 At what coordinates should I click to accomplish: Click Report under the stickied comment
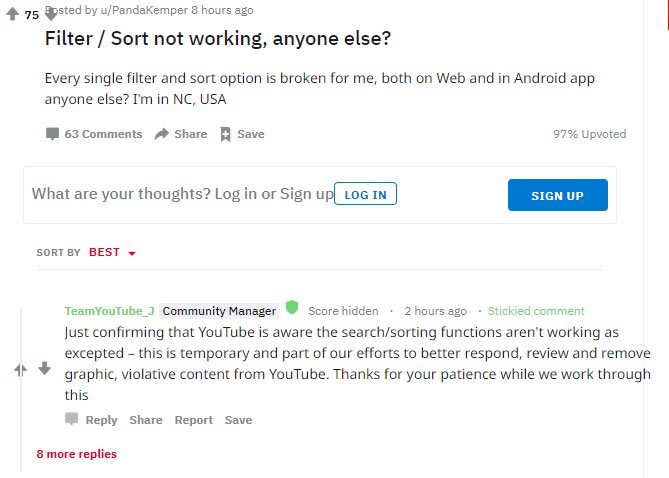[x=194, y=420]
